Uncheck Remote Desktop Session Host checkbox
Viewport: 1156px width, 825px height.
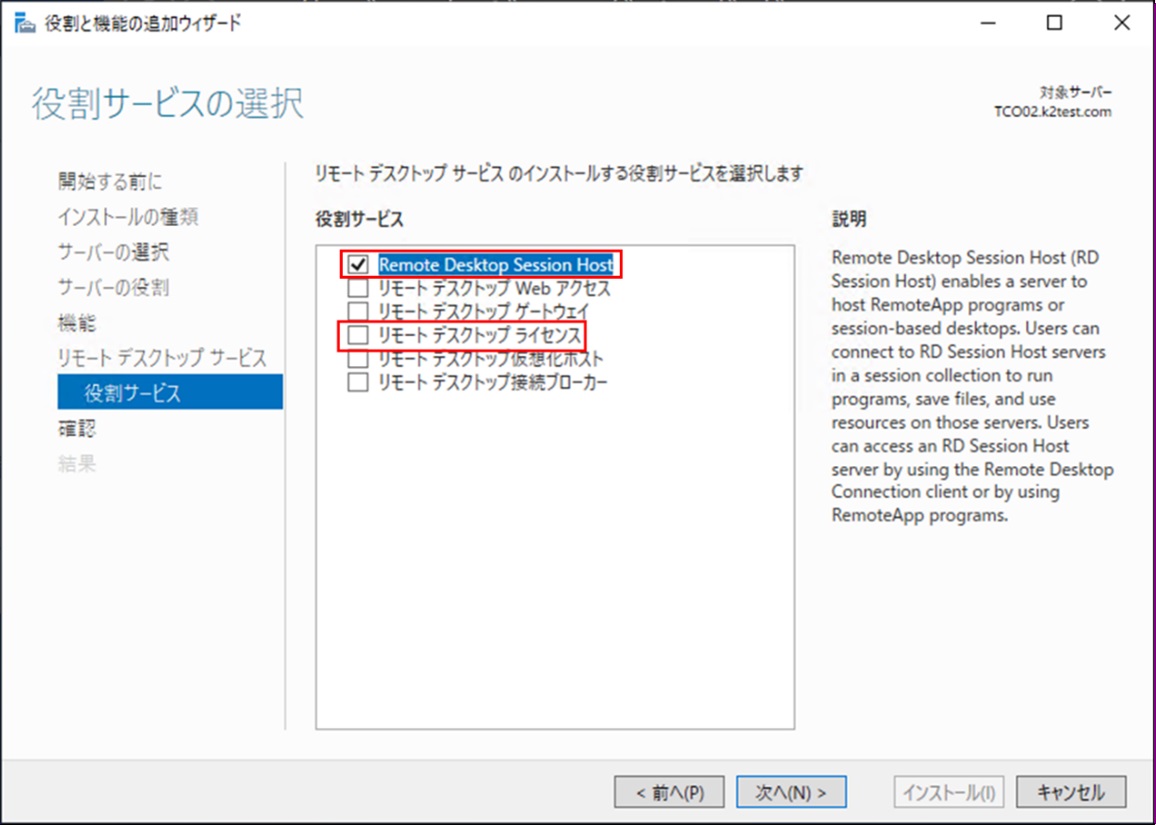[x=358, y=265]
